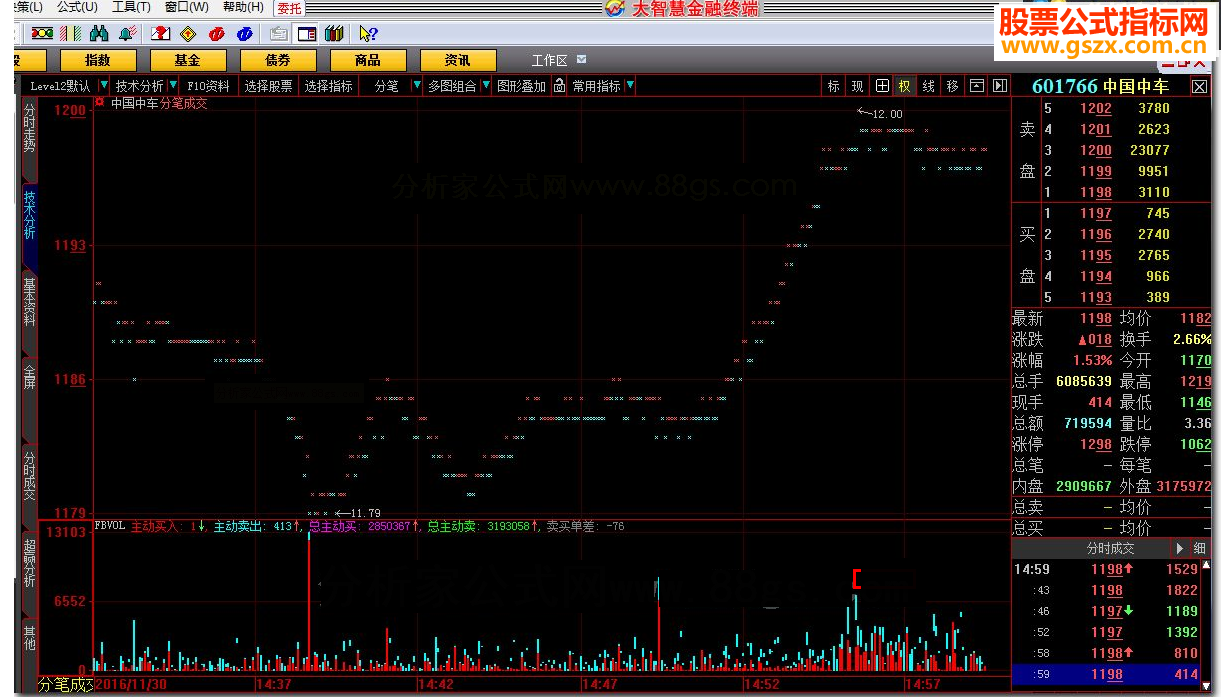Click the blue circle toolbar icon
1221x697 pixels.
pyautogui.click(x=244, y=34)
